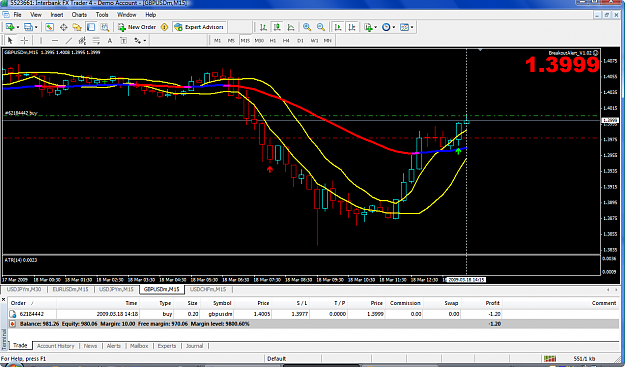Open the Profiles icon in the toolbar
The image size is (625, 367).
pyautogui.click(x=28, y=27)
